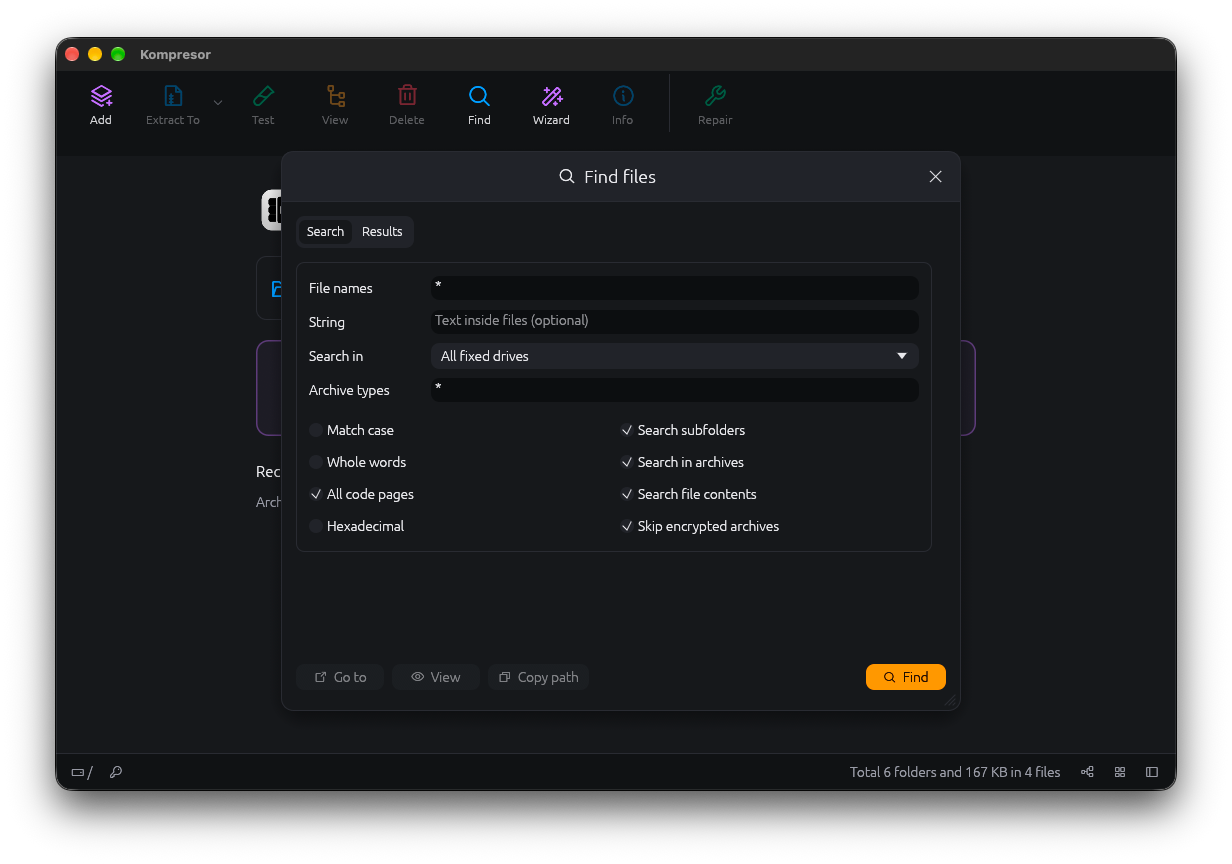Click the macOS green zoom window button
This screenshot has width=1232, height=864.
point(118,54)
